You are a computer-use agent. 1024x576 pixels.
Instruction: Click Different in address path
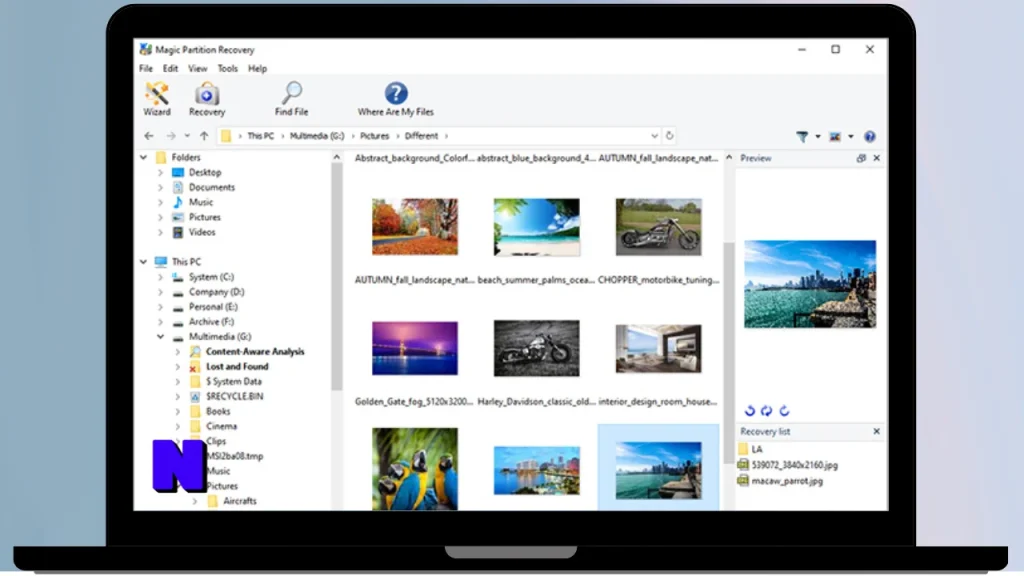(x=421, y=136)
